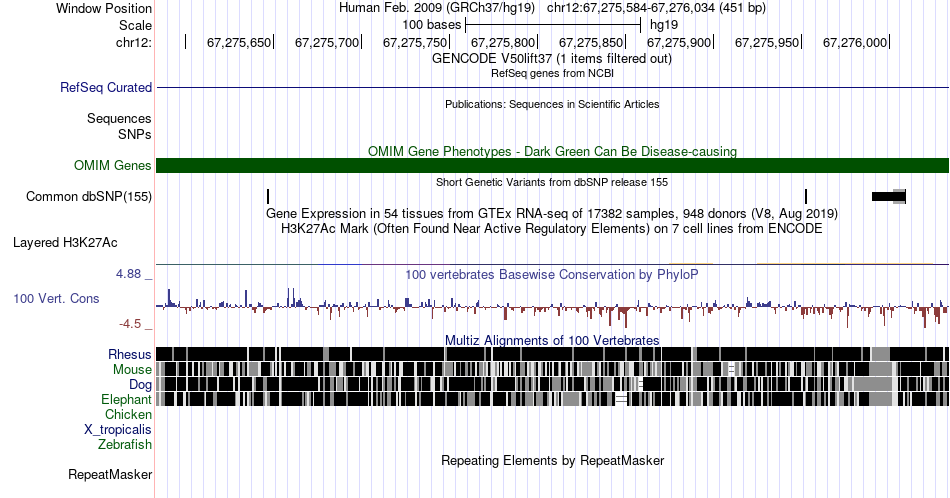Click the RefSeq genes from NCBI title

coord(552,73)
